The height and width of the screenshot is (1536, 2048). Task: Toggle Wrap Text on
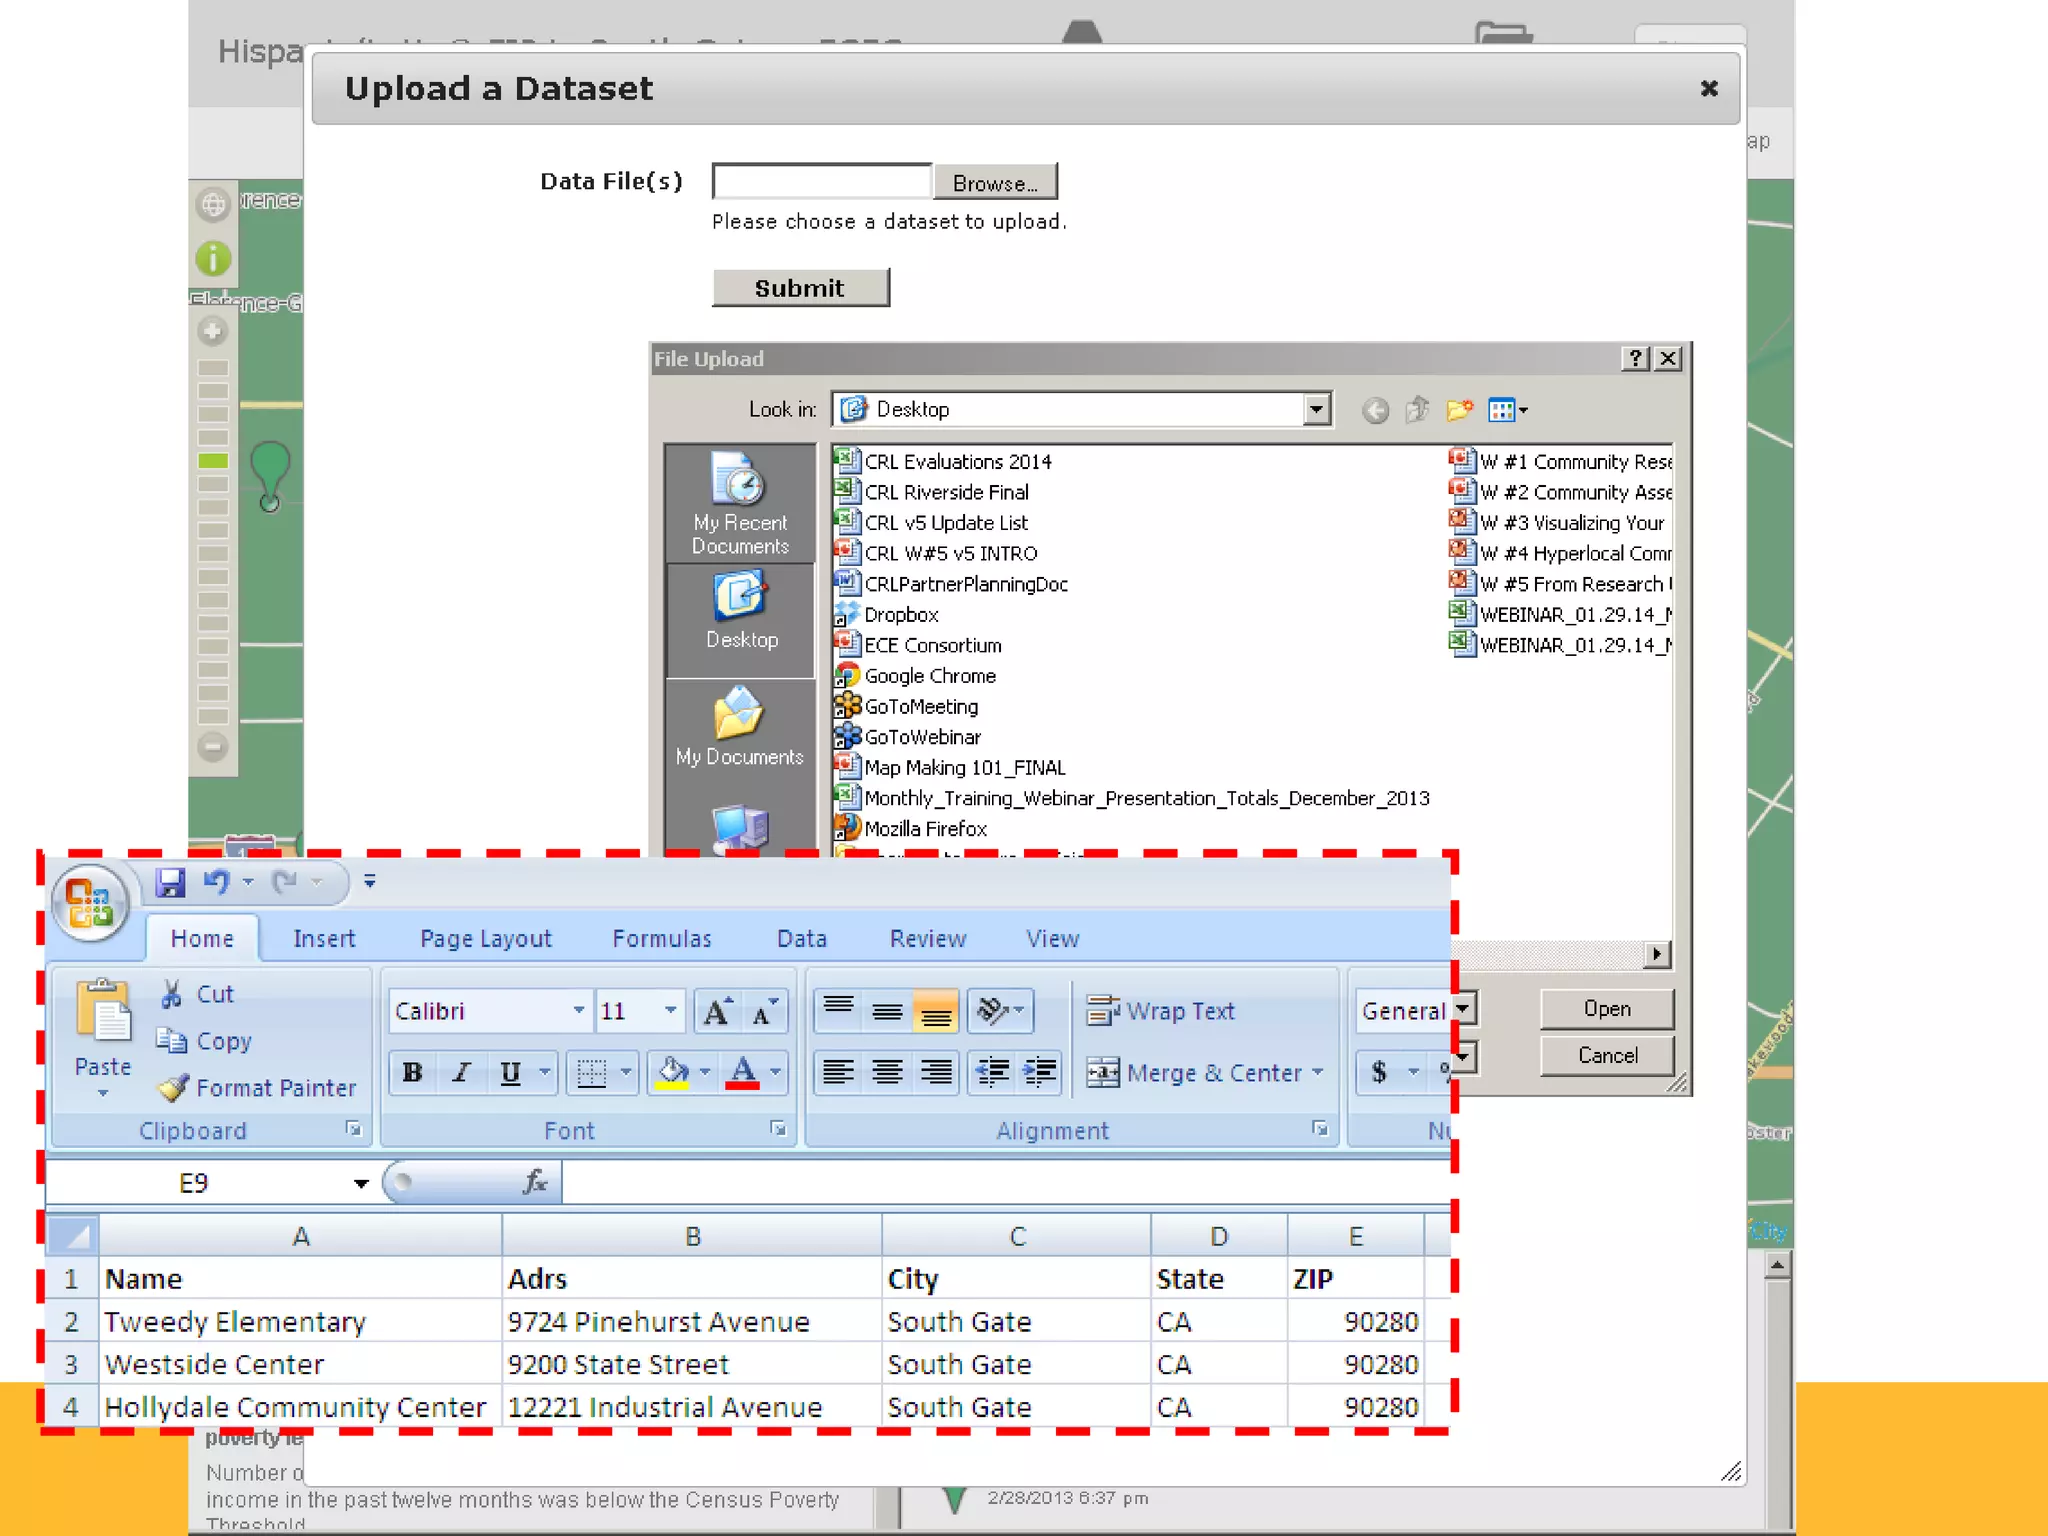tap(1160, 1011)
